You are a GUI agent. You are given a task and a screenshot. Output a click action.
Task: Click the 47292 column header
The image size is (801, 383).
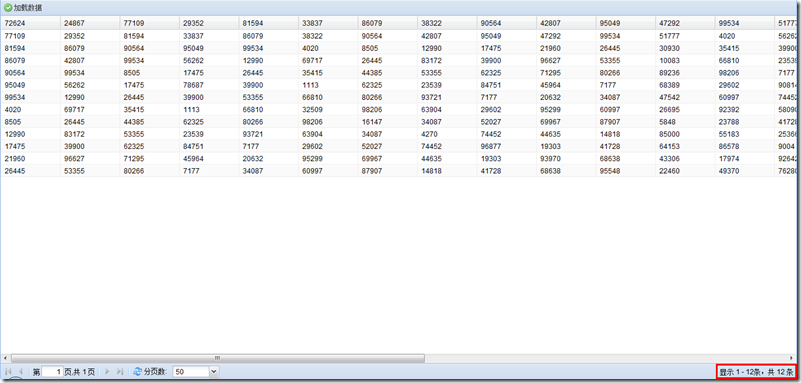pyautogui.click(x=686, y=23)
